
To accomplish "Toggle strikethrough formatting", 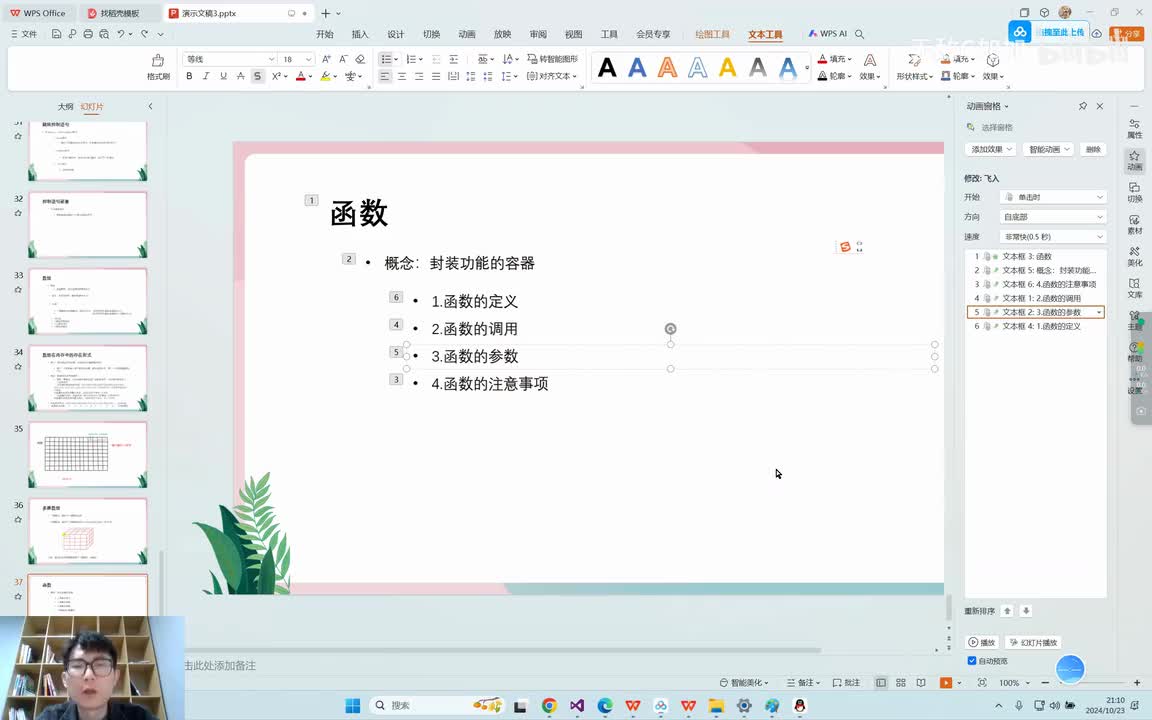I will (x=240, y=76).
